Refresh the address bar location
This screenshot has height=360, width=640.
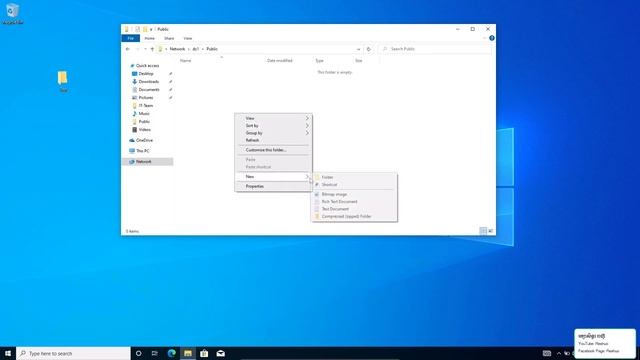(369, 49)
